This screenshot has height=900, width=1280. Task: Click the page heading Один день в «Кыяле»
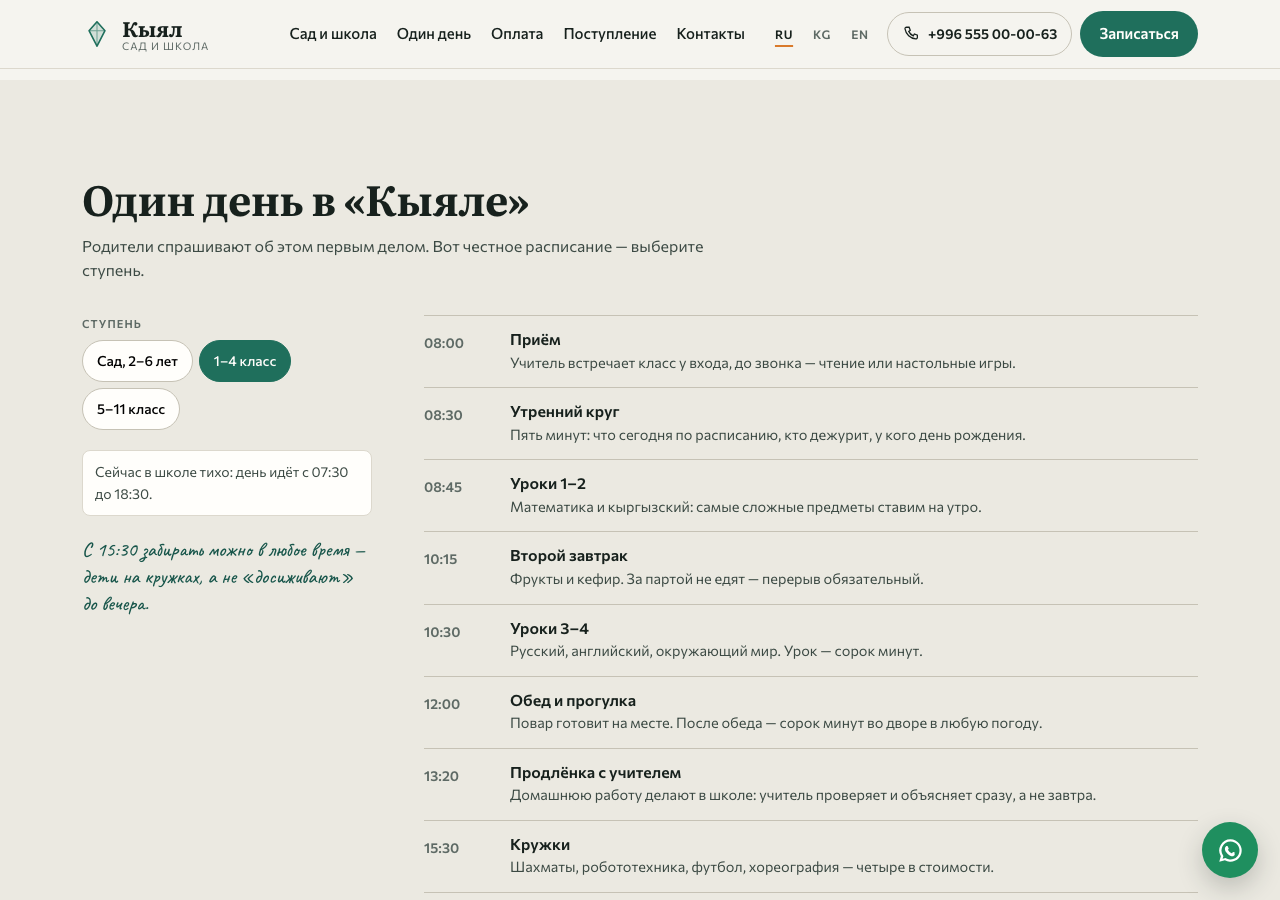click(x=305, y=202)
